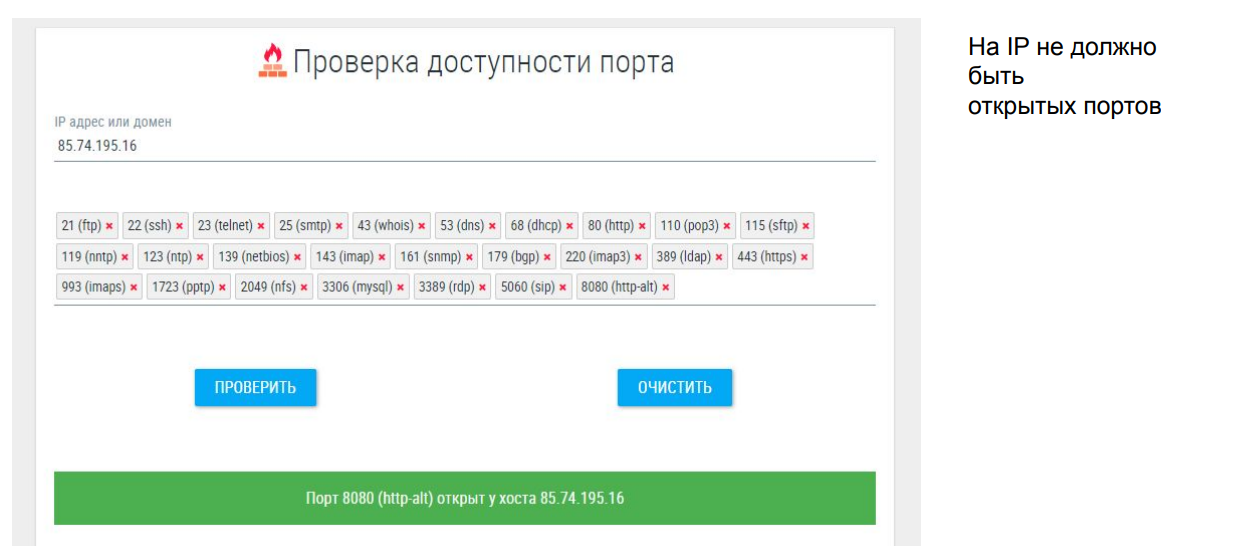This screenshot has height=546, width=1248.
Task: Click the green port 8080 open result banner
Action: click(464, 498)
